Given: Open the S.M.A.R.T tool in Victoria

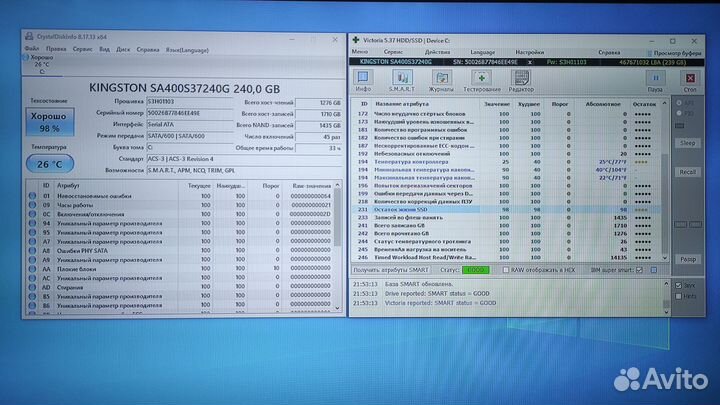Looking at the screenshot, I should tap(402, 81).
